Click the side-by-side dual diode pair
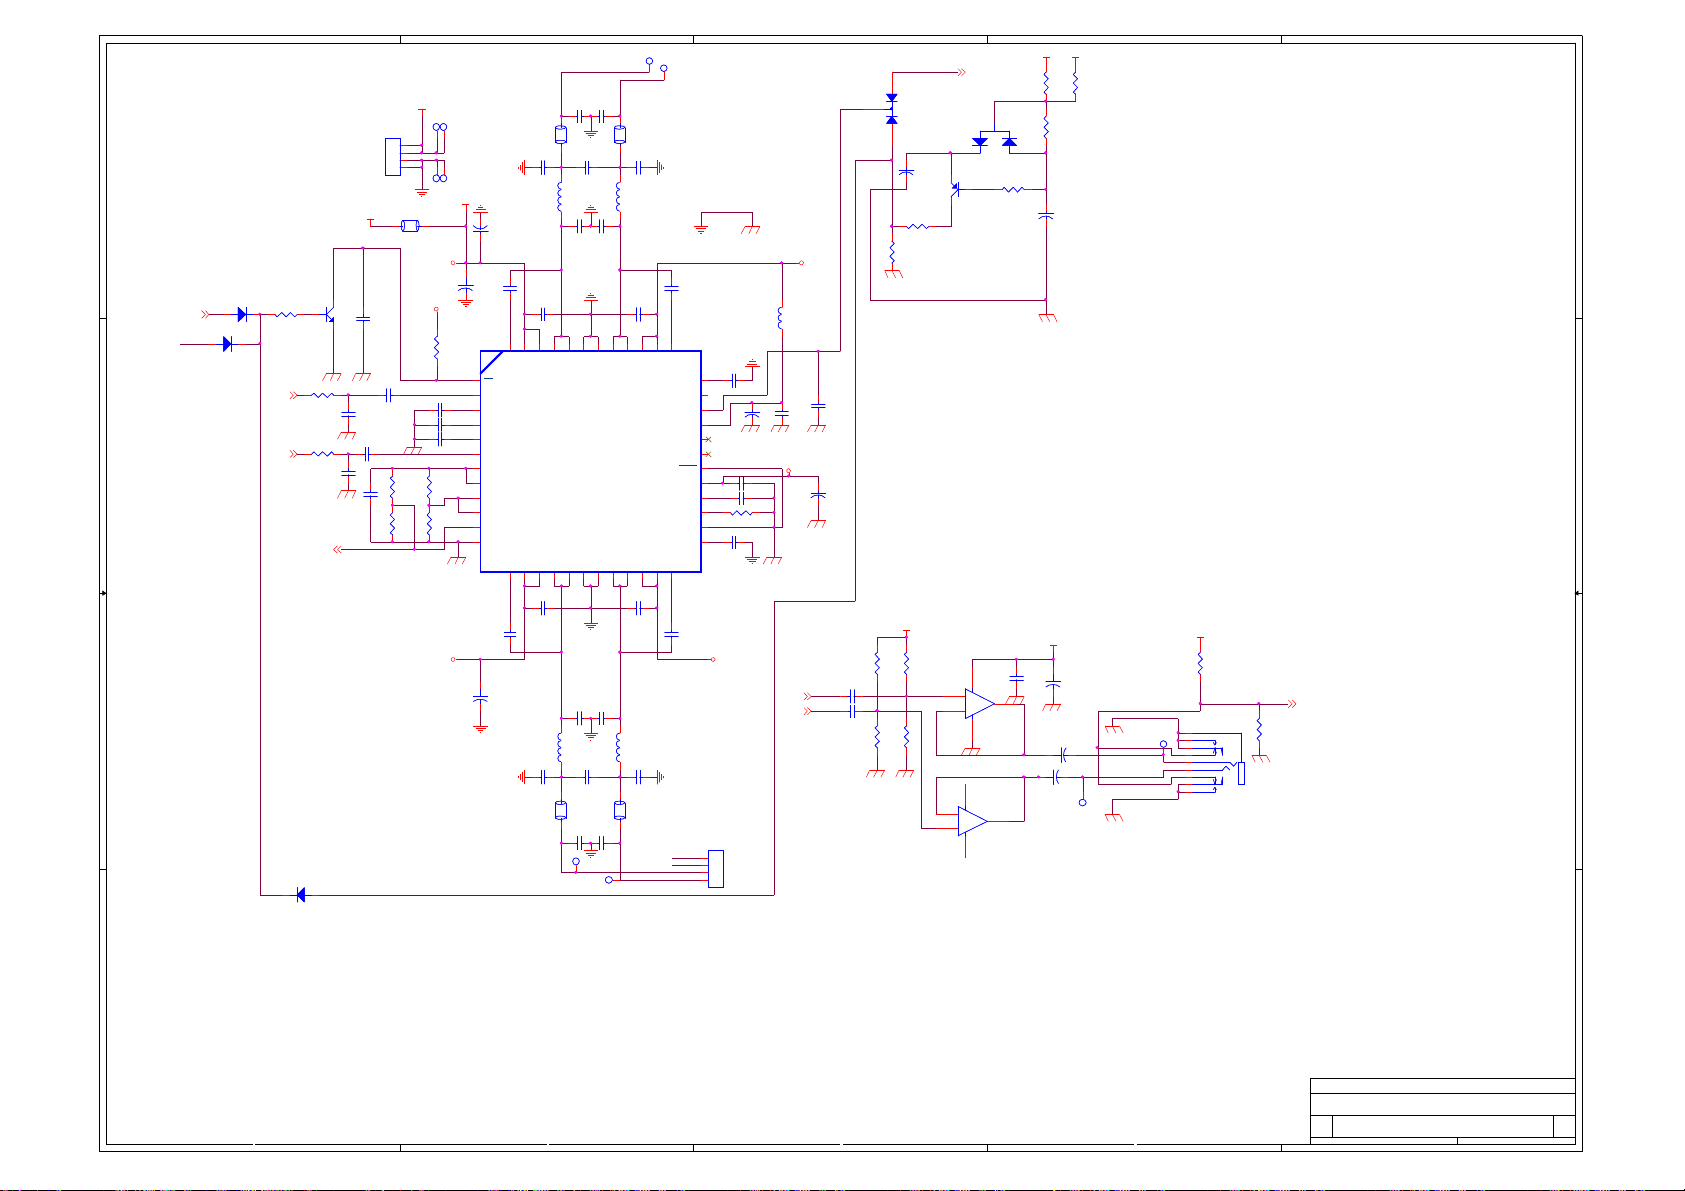Image resolution: width=1685 pixels, height=1191 pixels. tap(994, 142)
